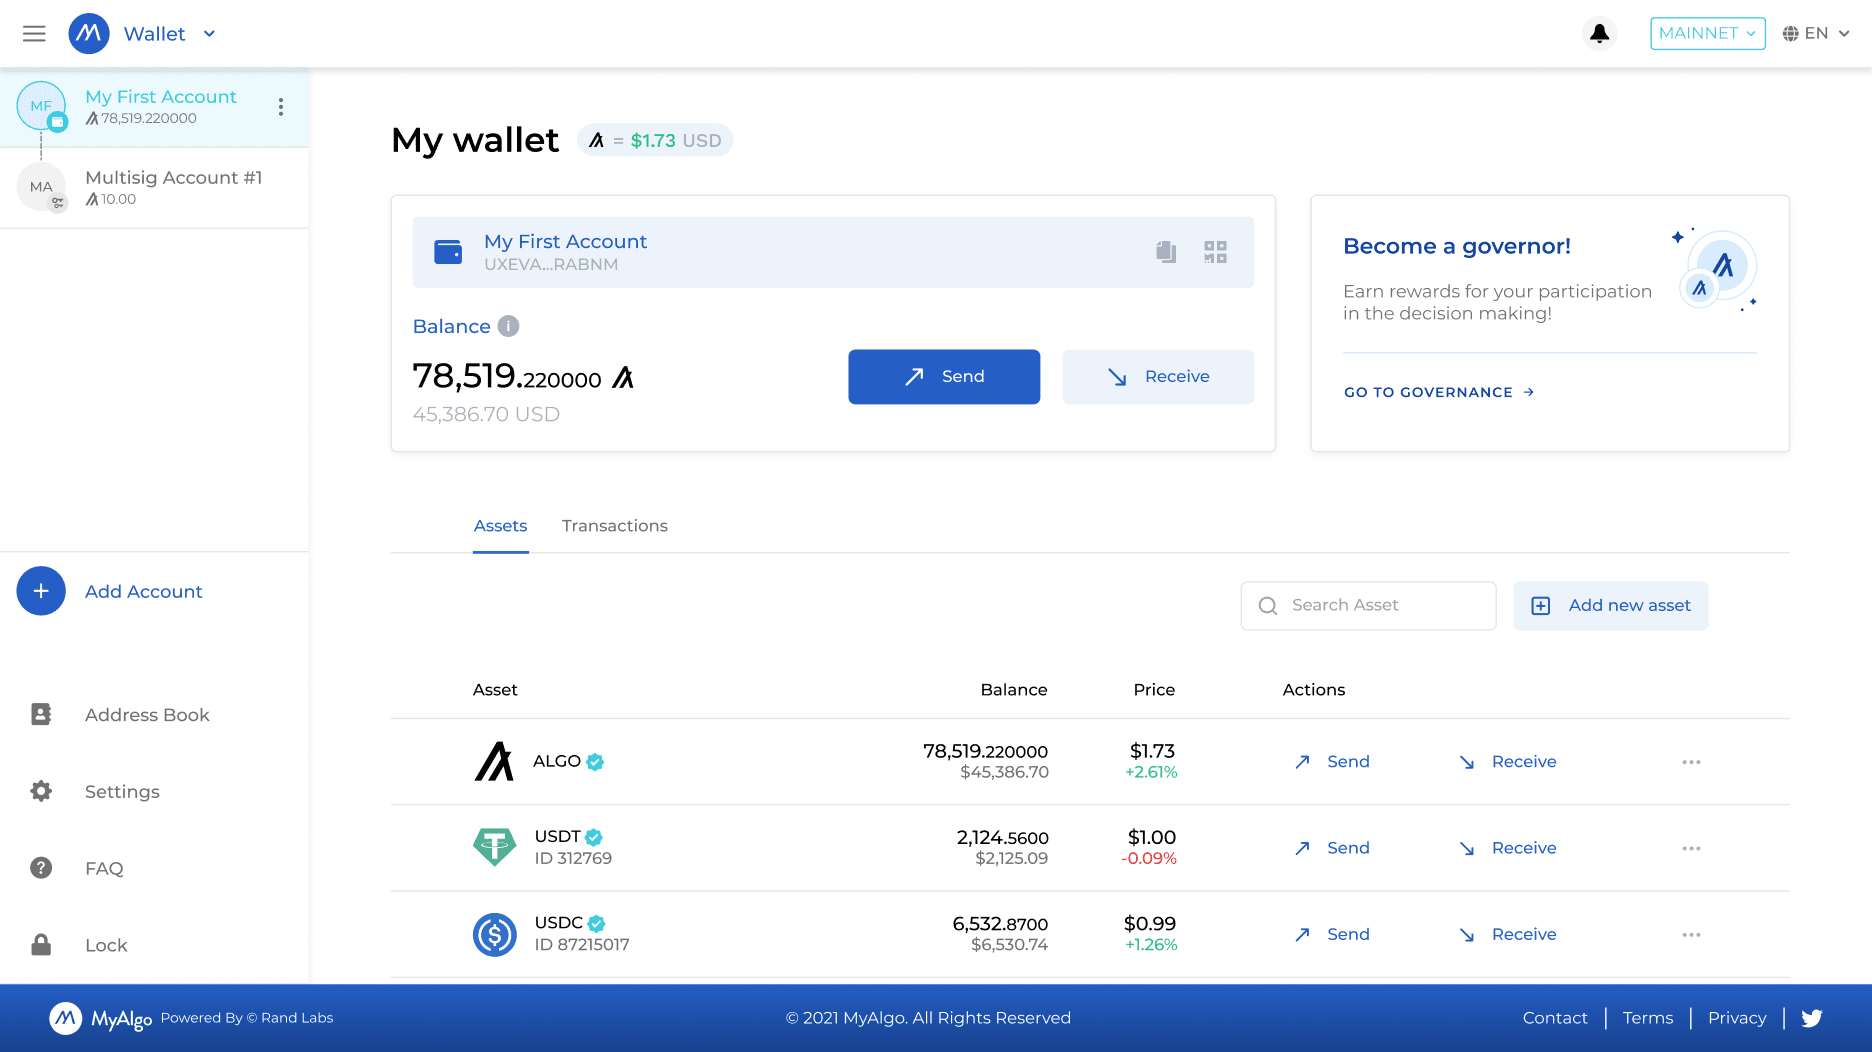Switch to the Transactions tab
This screenshot has width=1872, height=1052.
615,526
